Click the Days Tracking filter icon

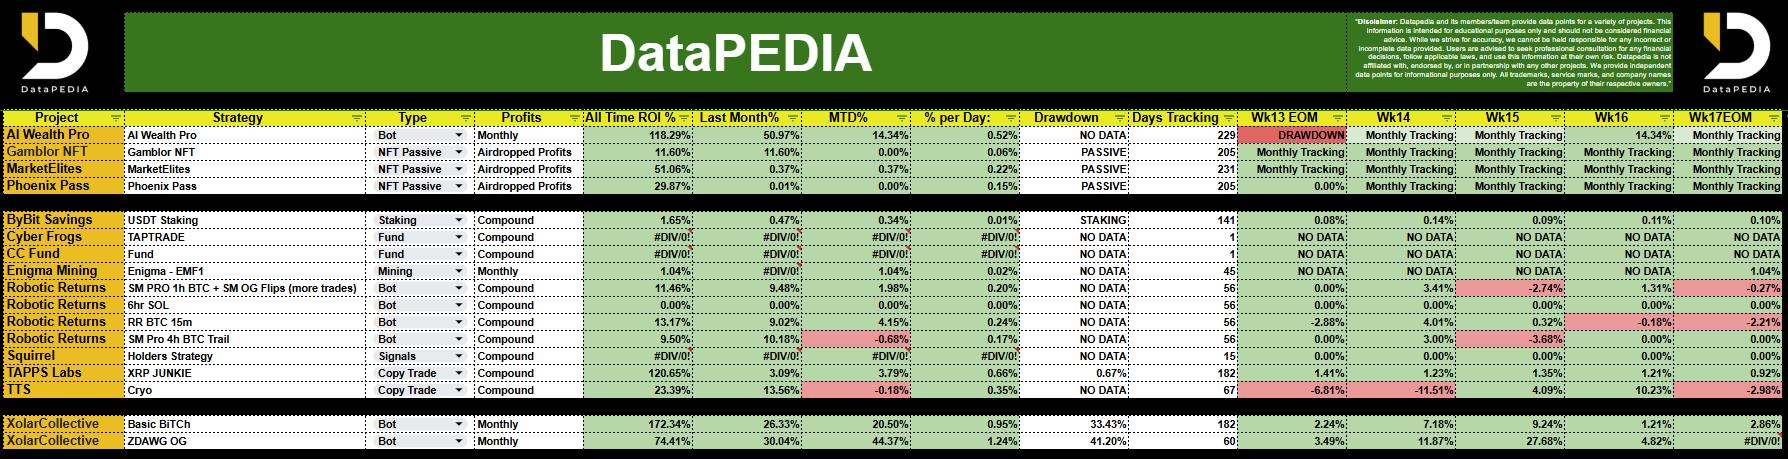click(x=1228, y=118)
